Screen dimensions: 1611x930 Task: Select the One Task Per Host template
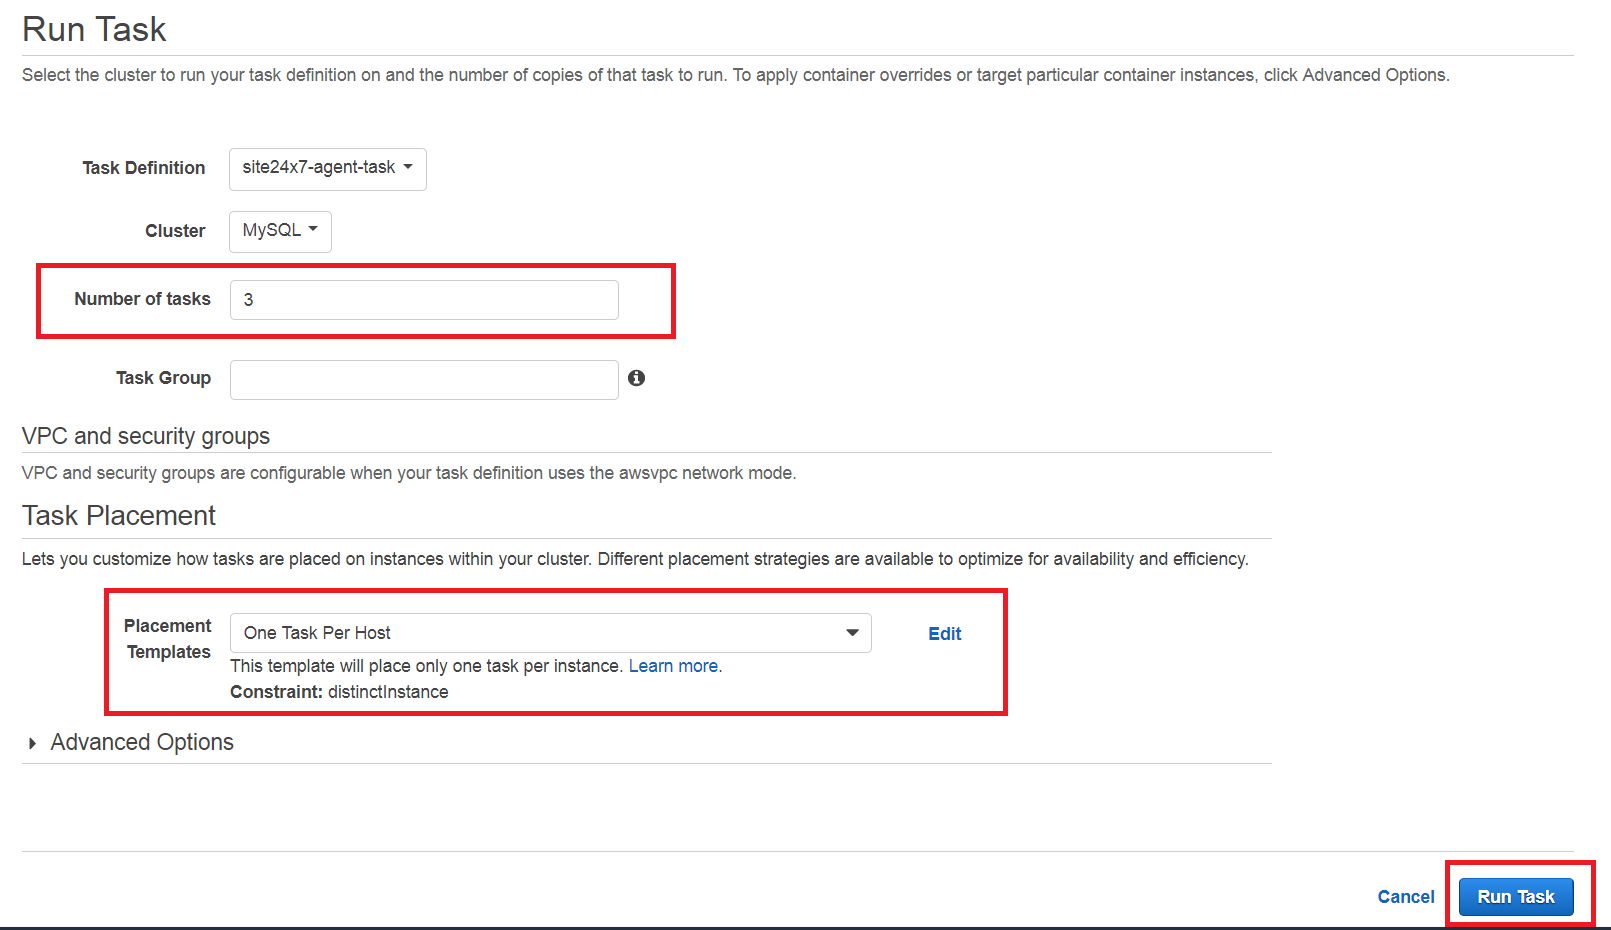tap(550, 632)
